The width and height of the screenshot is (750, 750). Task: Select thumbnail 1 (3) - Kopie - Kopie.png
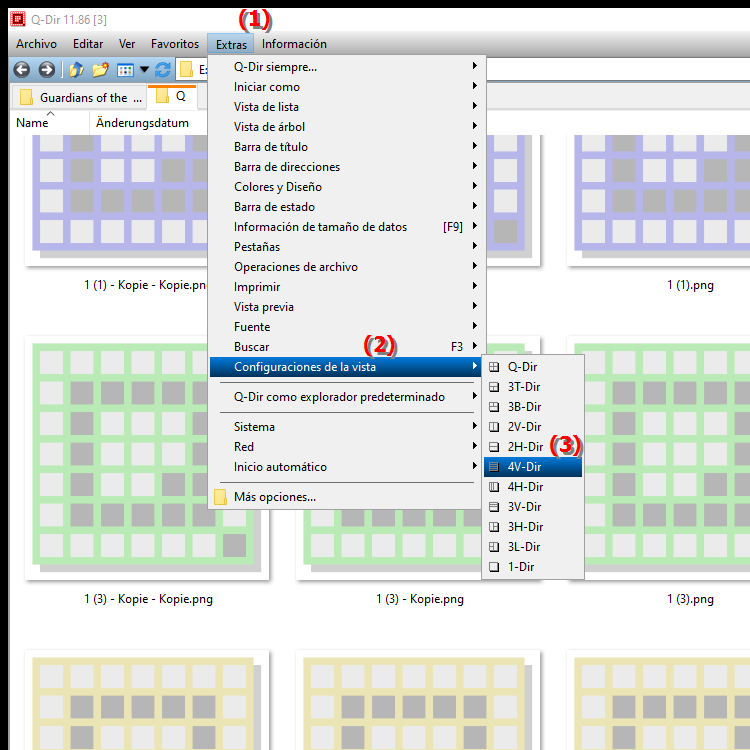tap(147, 458)
